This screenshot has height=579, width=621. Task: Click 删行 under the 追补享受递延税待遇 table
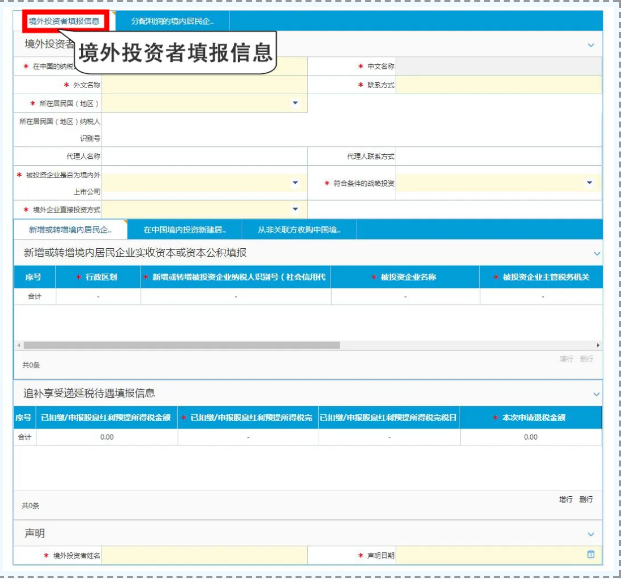pos(586,499)
